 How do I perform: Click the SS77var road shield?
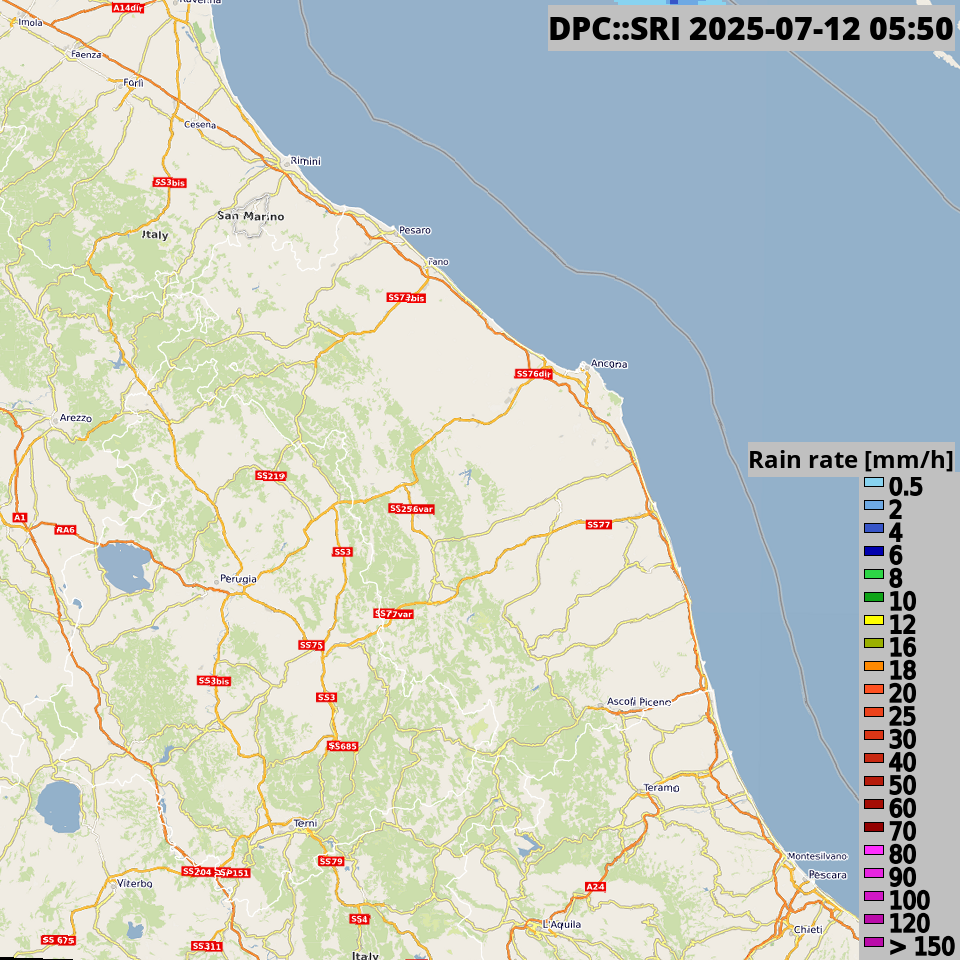393,613
